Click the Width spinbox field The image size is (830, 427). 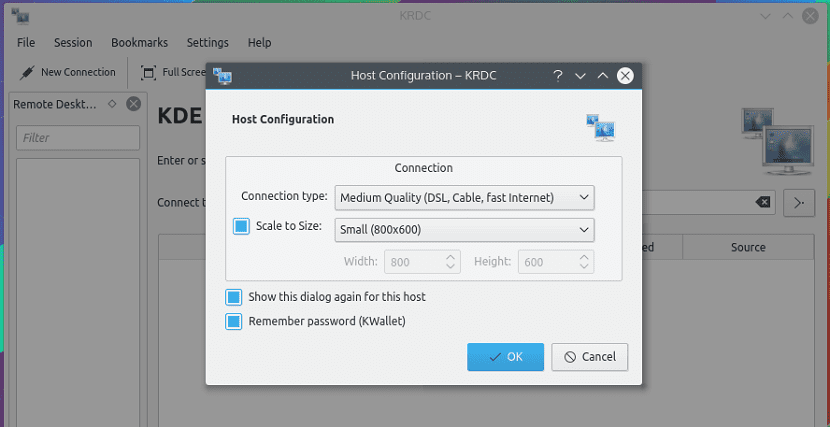coord(422,262)
